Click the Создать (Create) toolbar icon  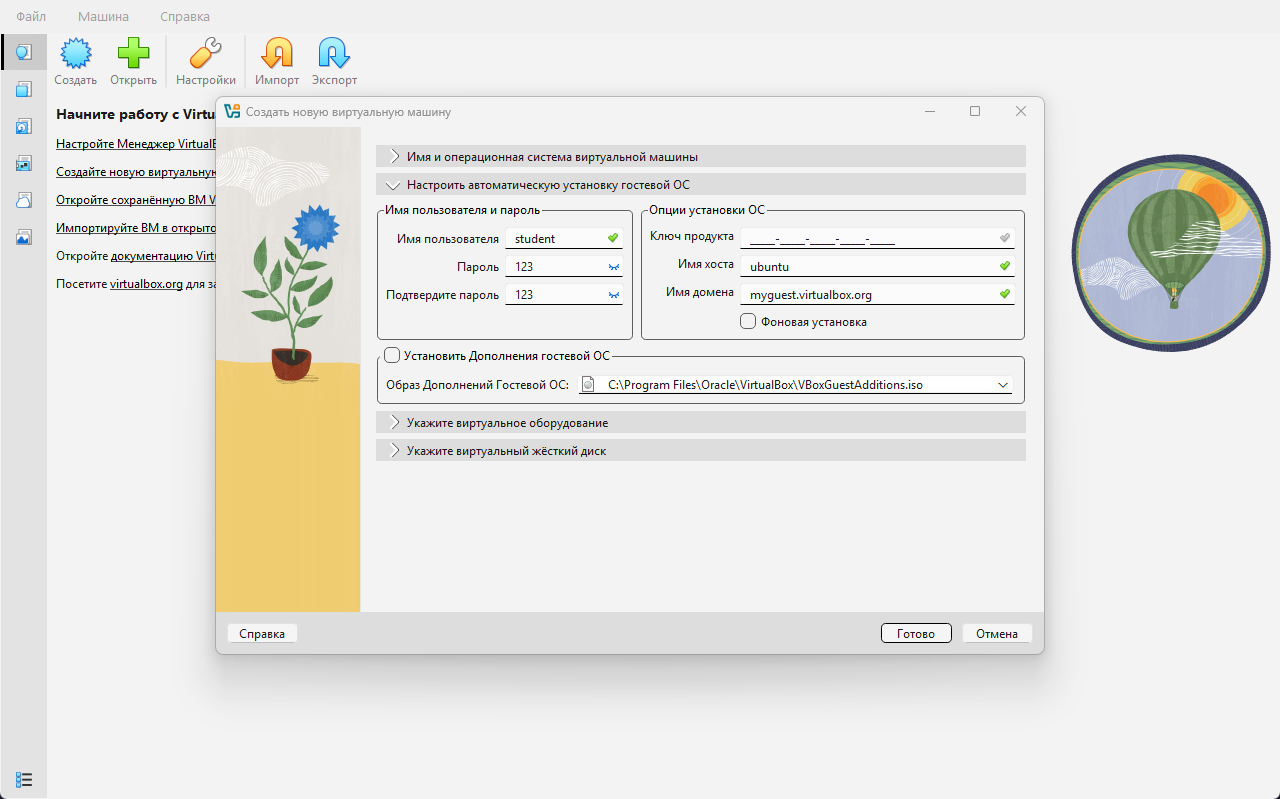pyautogui.click(x=75, y=53)
